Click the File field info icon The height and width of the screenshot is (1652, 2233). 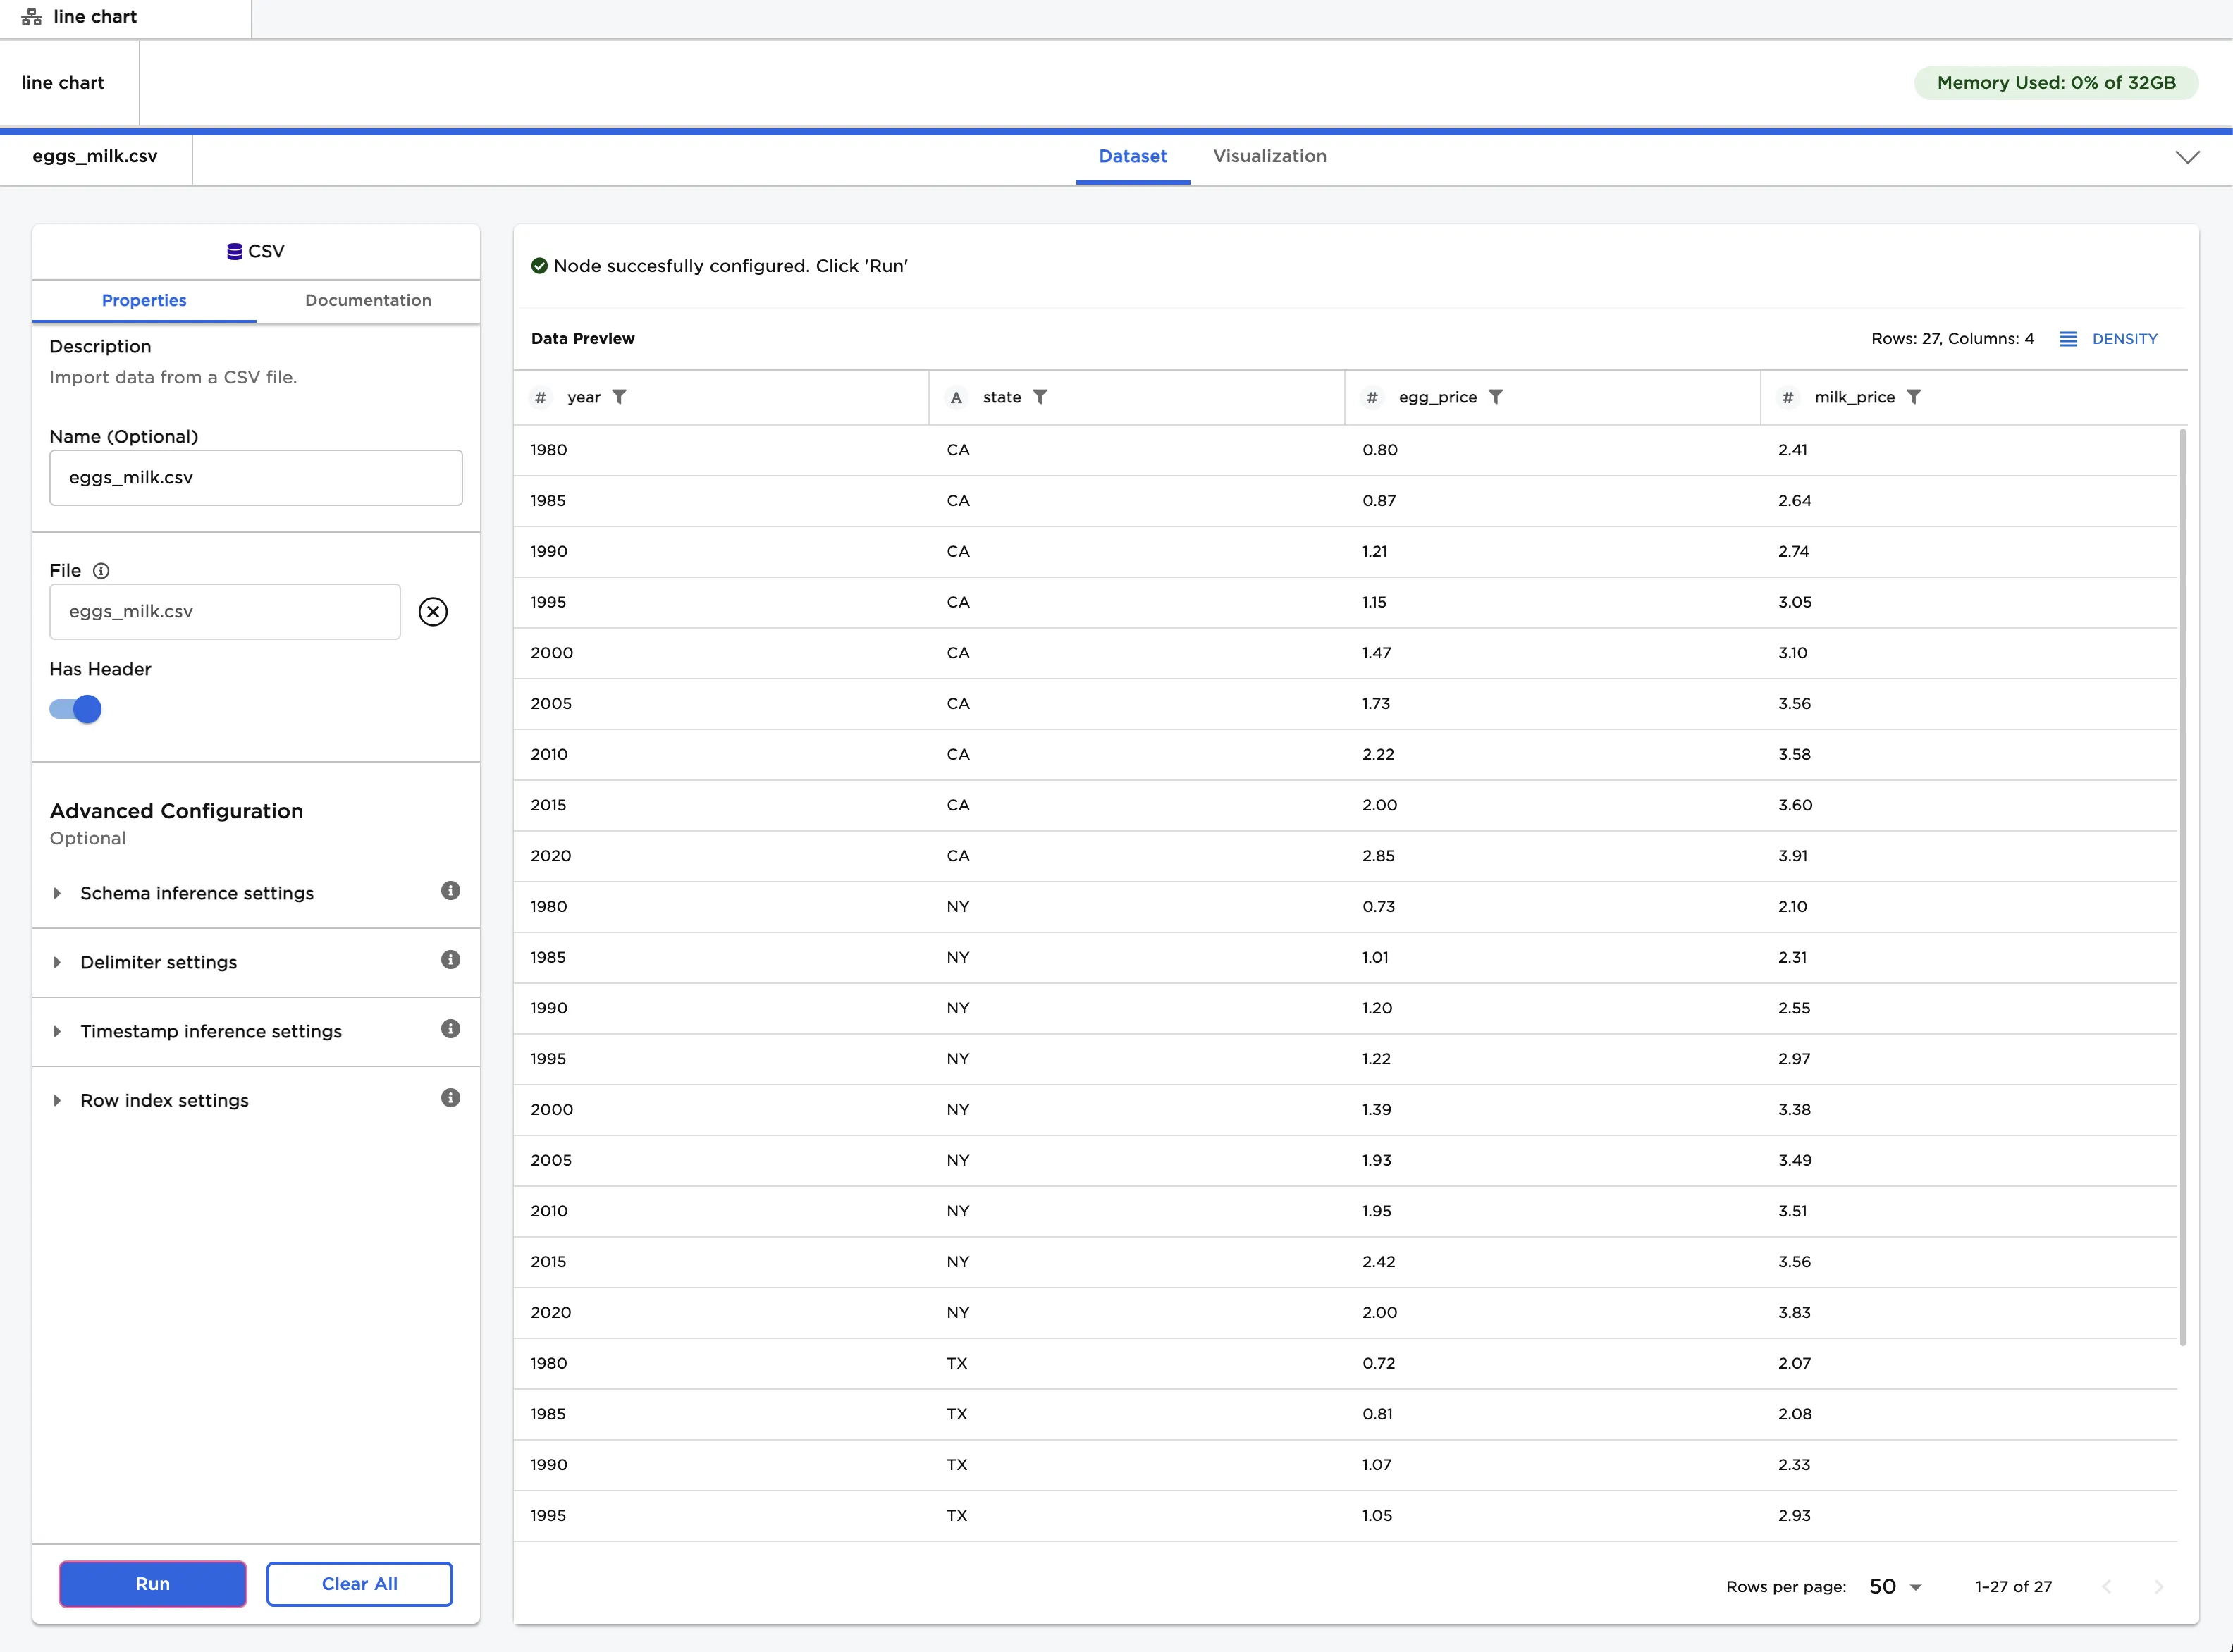pyautogui.click(x=101, y=570)
